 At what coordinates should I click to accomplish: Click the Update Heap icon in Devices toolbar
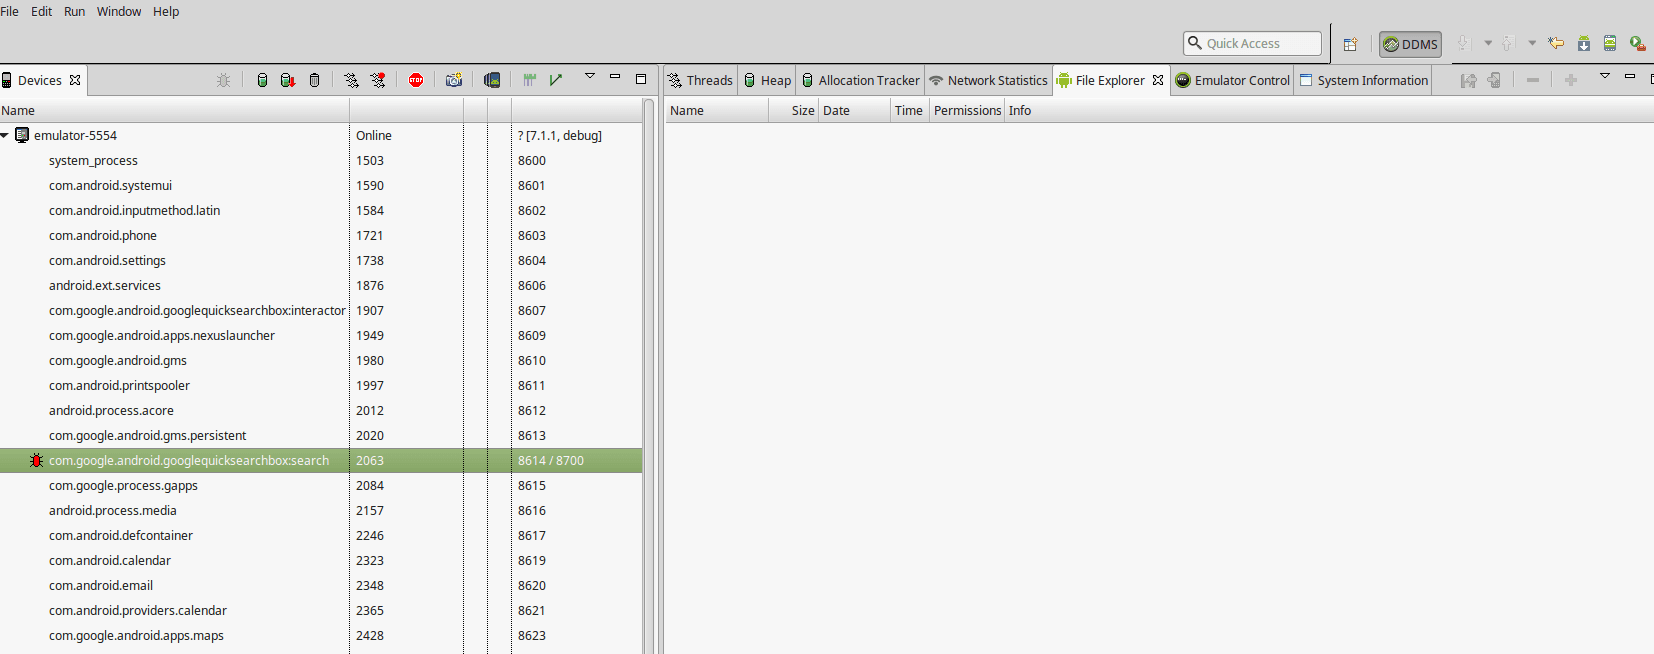pos(262,80)
